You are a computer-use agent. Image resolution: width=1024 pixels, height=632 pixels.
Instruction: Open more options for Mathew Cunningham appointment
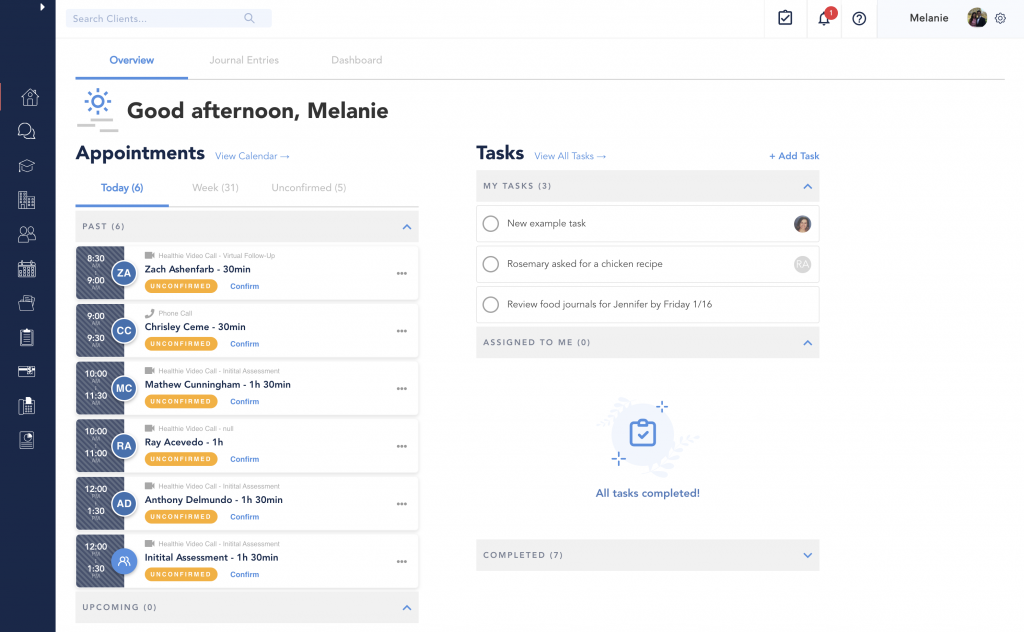tap(402, 388)
